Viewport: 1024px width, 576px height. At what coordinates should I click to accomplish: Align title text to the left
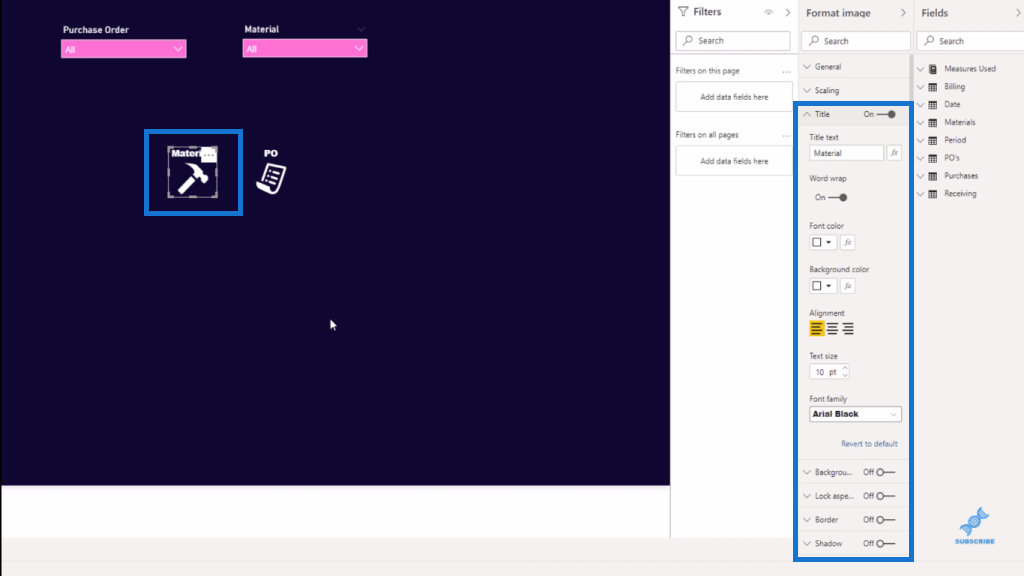(816, 328)
